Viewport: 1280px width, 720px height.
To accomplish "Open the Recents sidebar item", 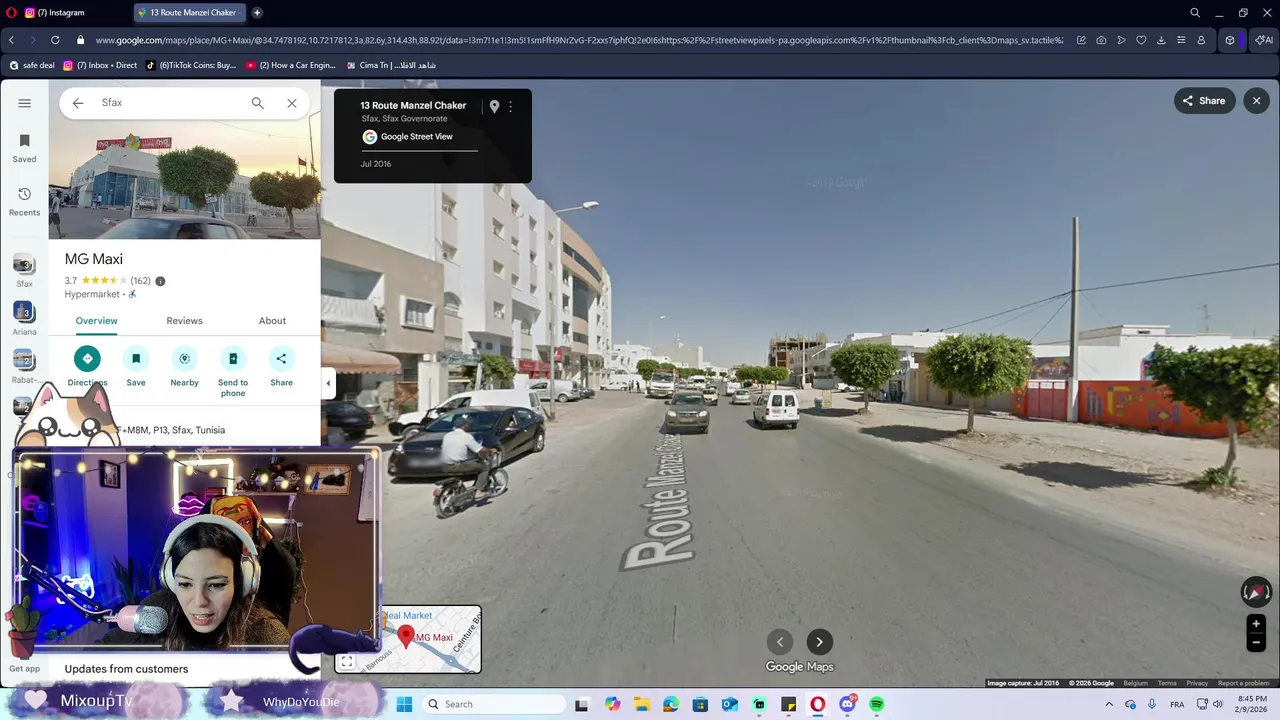I will 25,201.
